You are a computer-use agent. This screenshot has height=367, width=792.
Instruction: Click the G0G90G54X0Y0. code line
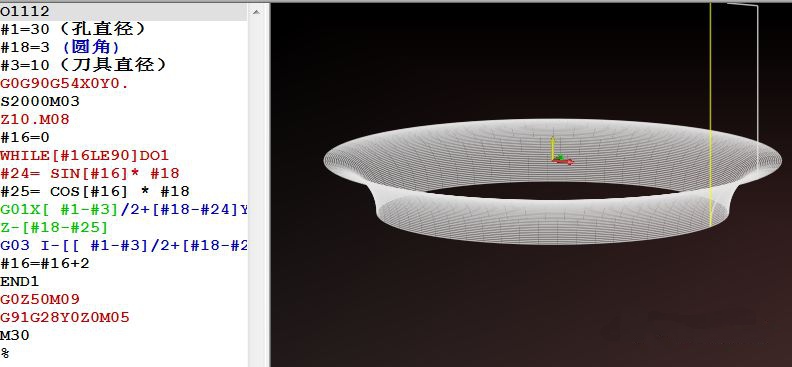[64, 83]
